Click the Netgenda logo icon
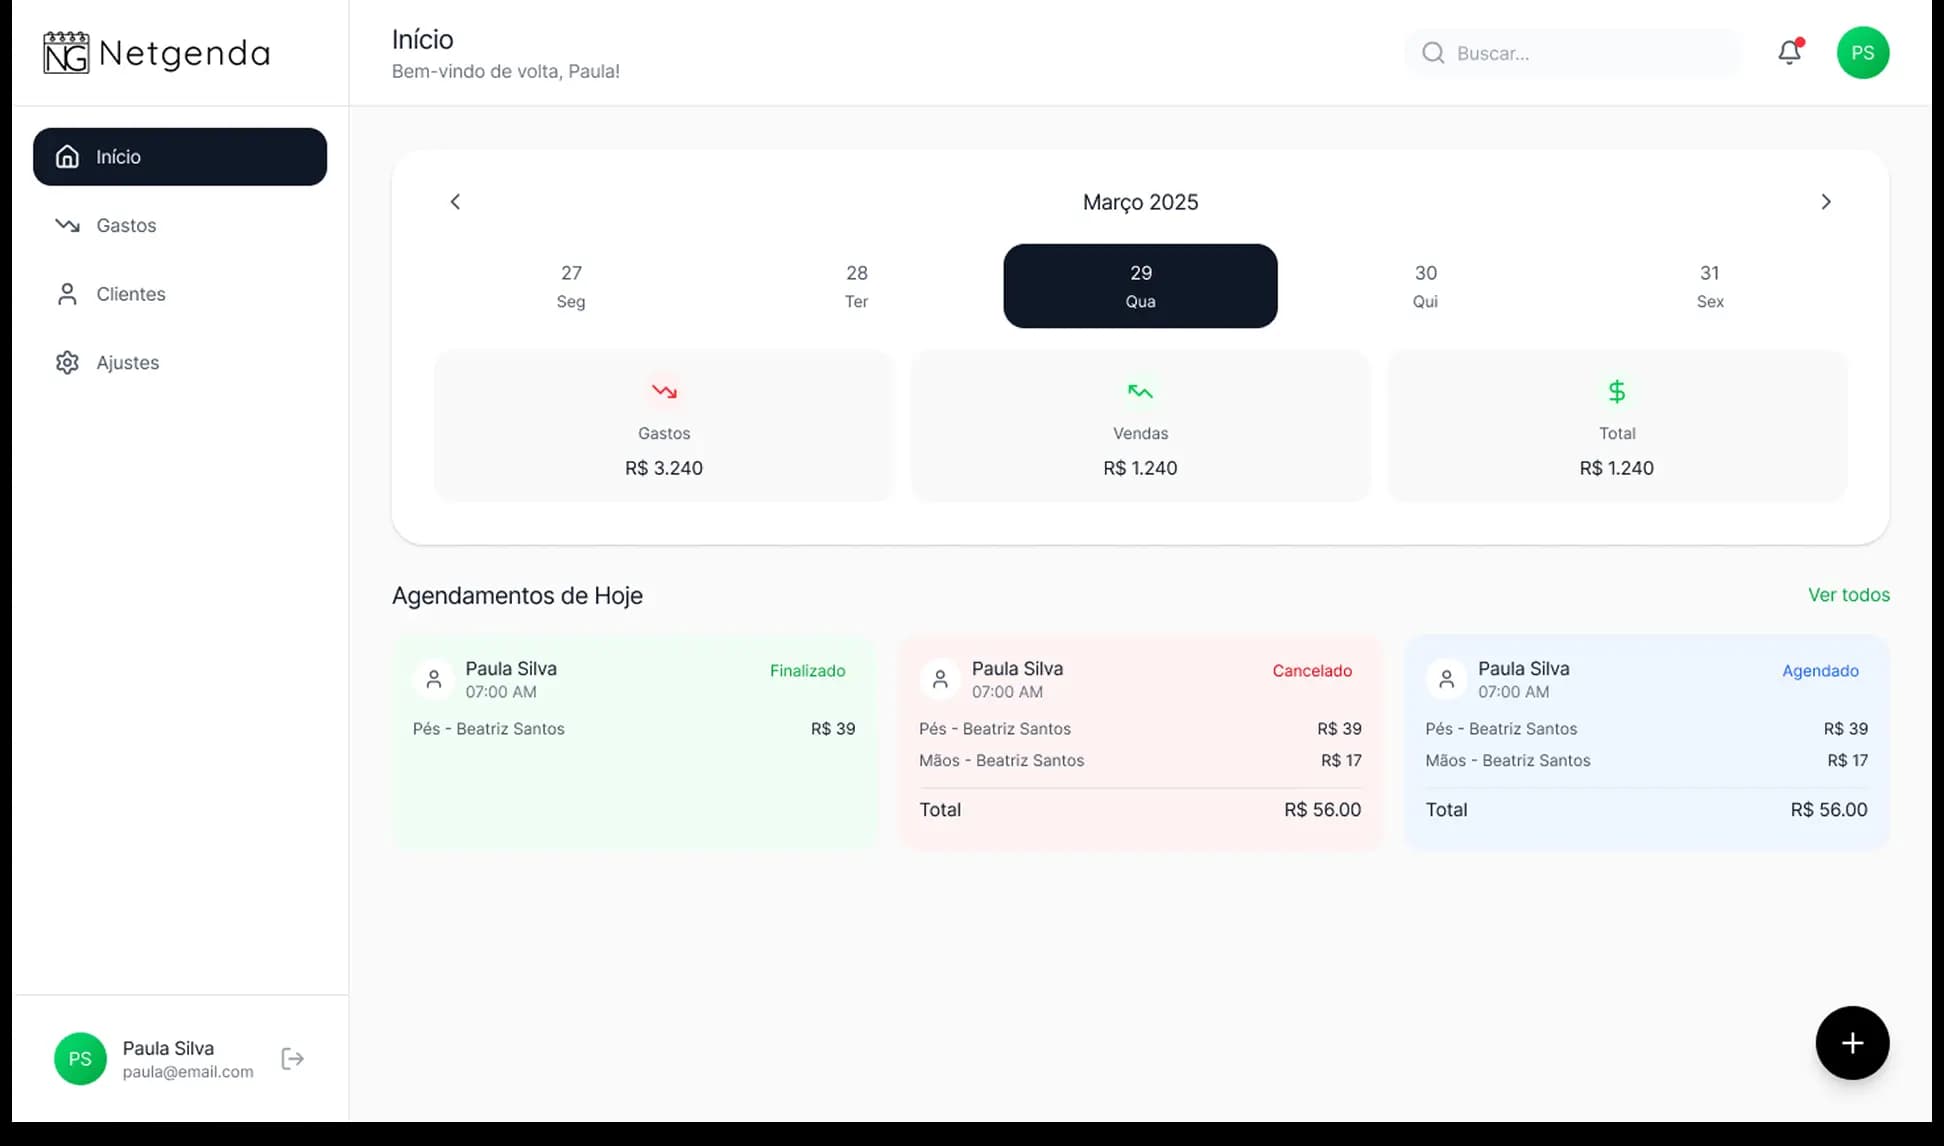The image size is (1944, 1146). (x=66, y=53)
